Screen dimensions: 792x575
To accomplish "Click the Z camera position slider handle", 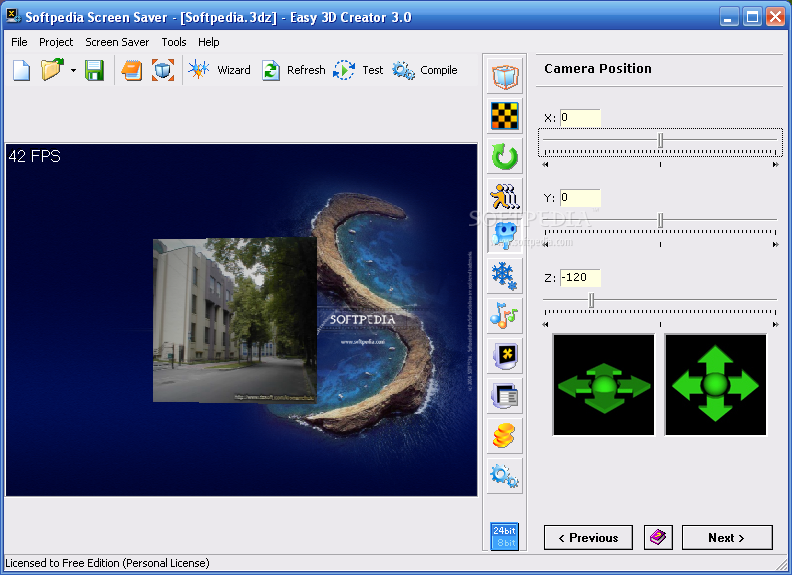I will [x=591, y=300].
